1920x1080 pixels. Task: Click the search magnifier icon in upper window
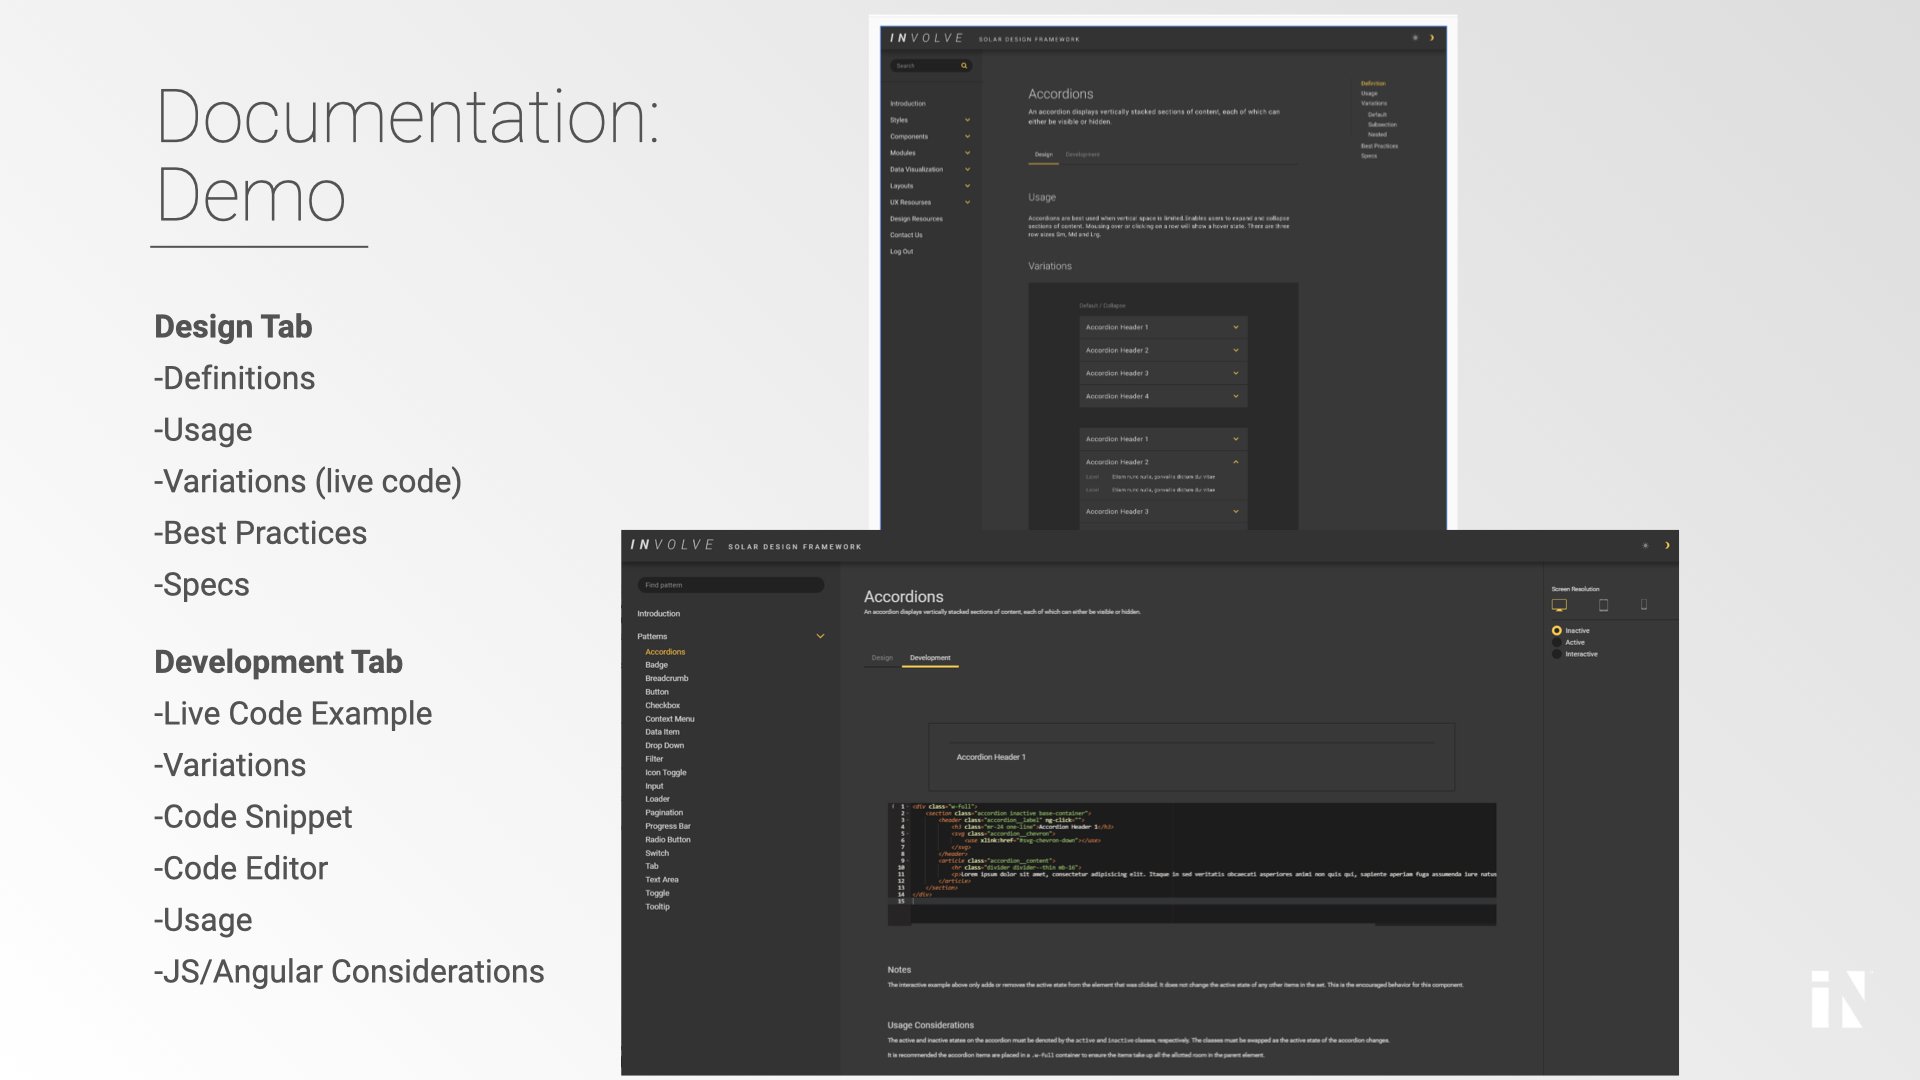click(964, 66)
